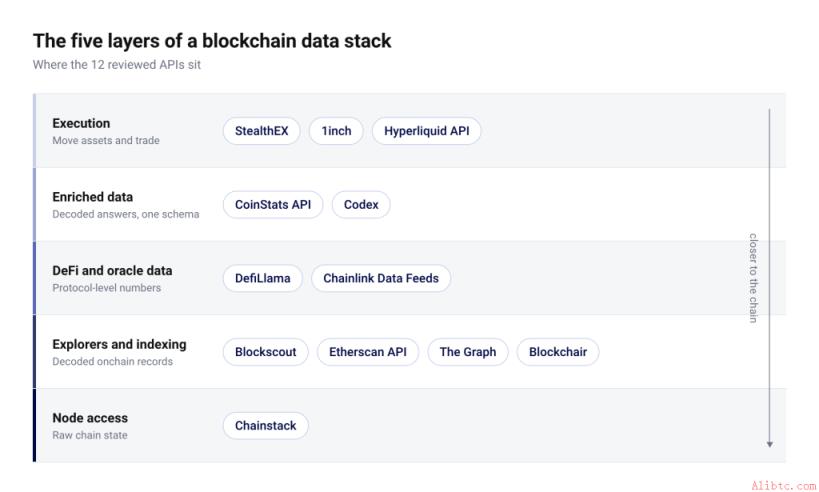
Task: Select the Codex pill
Action: [x=361, y=205]
